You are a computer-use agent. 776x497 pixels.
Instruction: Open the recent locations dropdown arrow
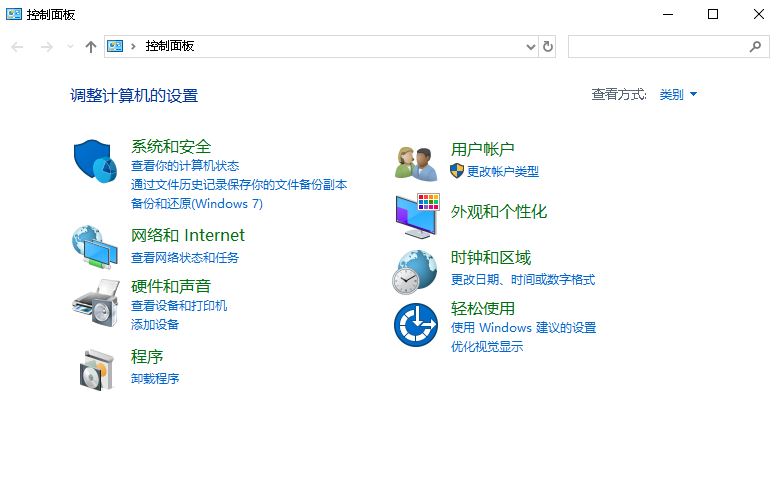tap(70, 47)
